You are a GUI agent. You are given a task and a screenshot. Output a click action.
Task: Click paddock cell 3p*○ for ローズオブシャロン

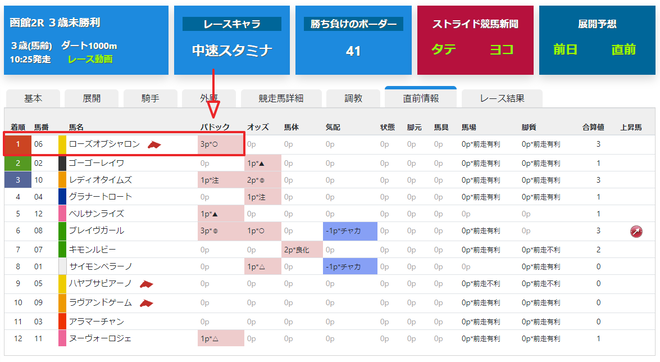[221, 144]
